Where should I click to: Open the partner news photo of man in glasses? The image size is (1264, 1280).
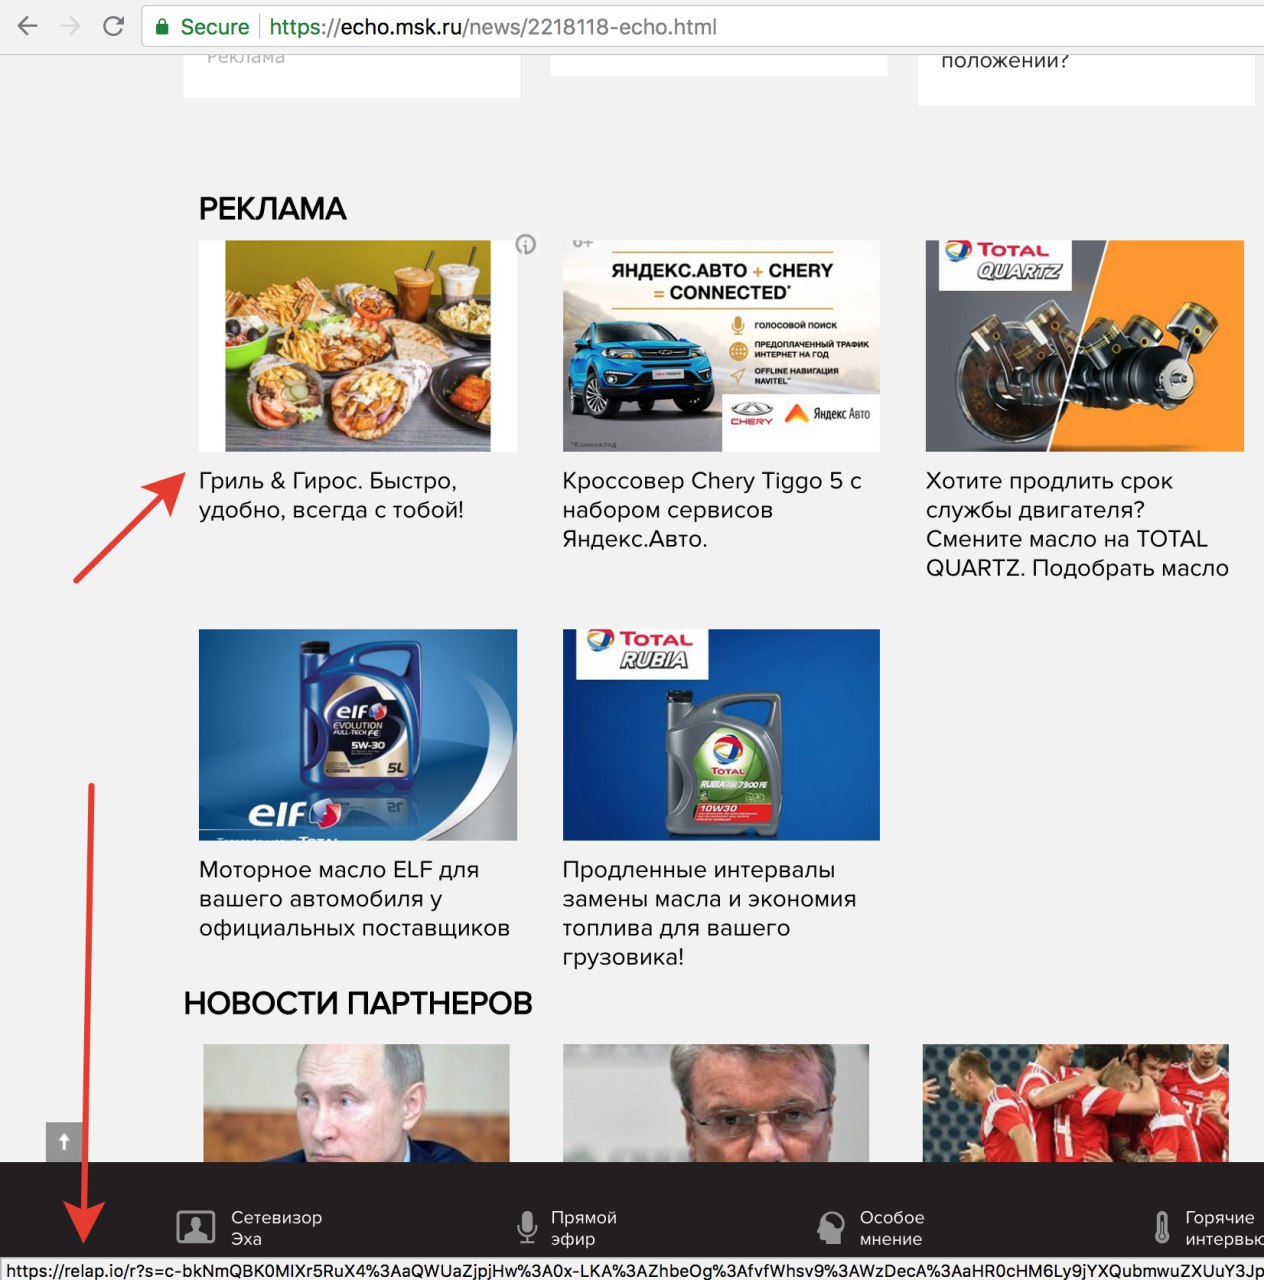716,1103
